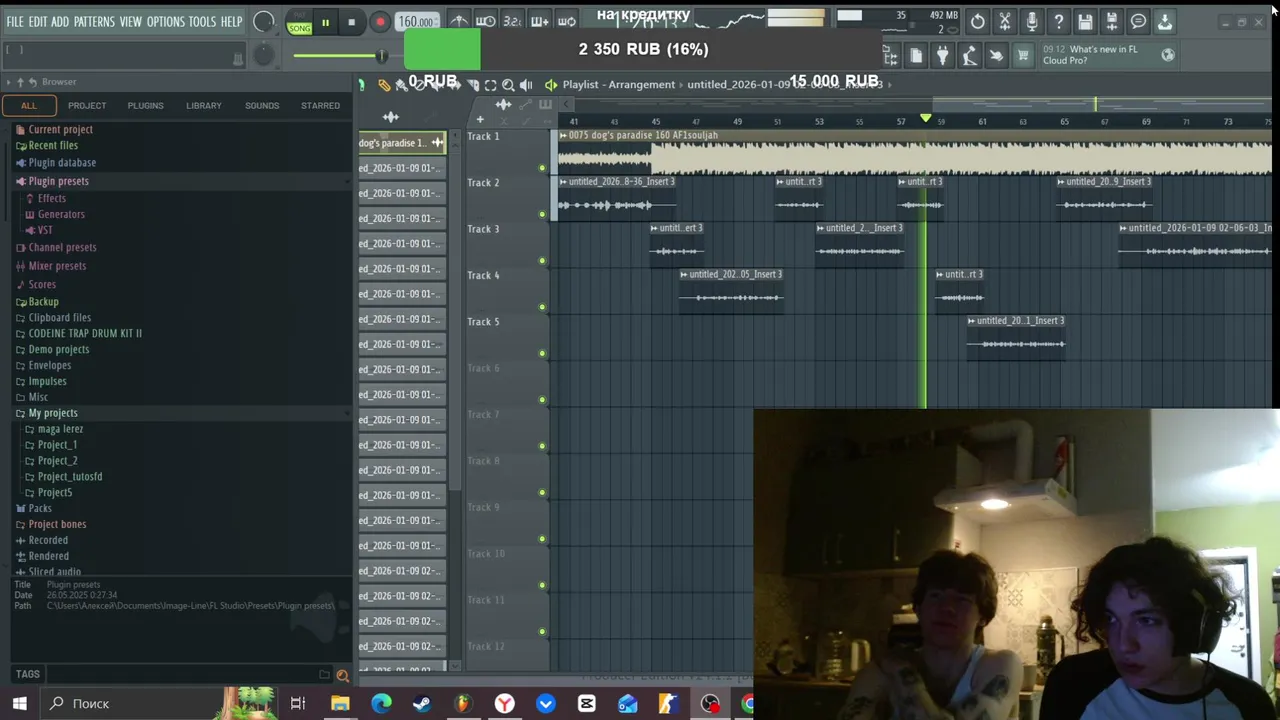This screenshot has width=1280, height=720.
Task: Open the Project_tutosfd folder
Action: pyautogui.click(x=70, y=476)
